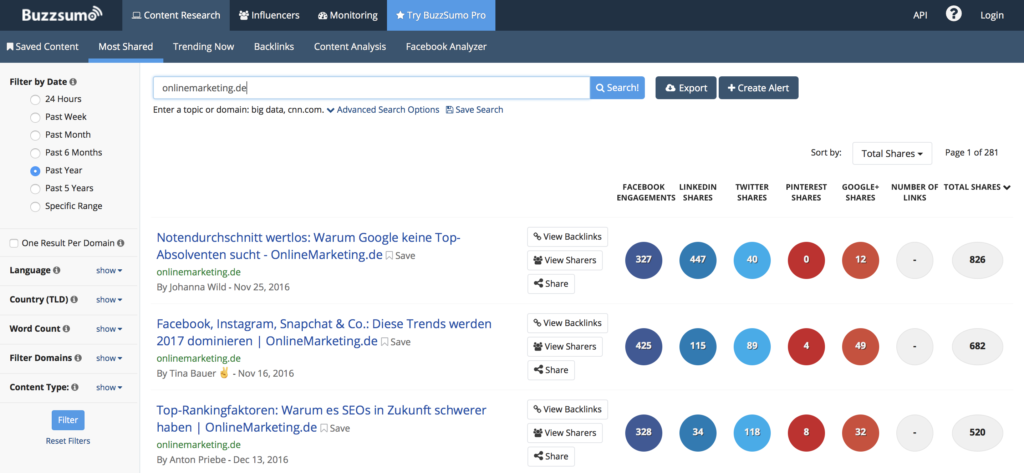Save the Top-Rankingfaktoren article

(x=335, y=429)
